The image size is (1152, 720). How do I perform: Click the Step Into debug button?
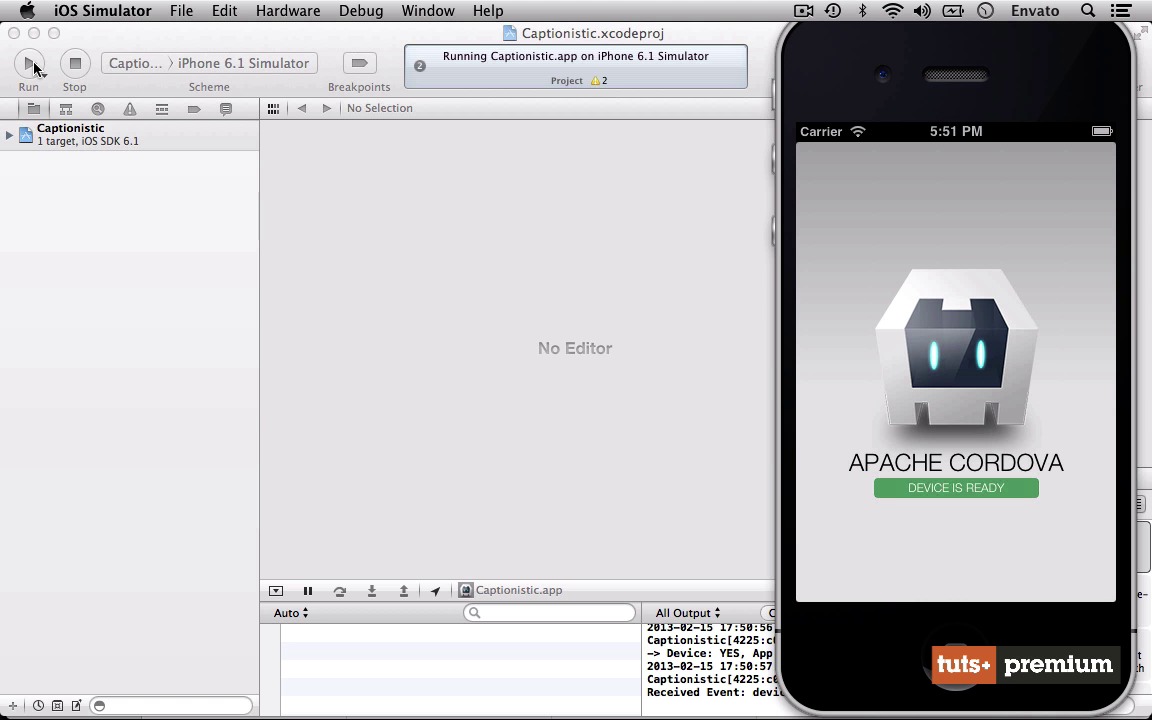pyautogui.click(x=372, y=591)
